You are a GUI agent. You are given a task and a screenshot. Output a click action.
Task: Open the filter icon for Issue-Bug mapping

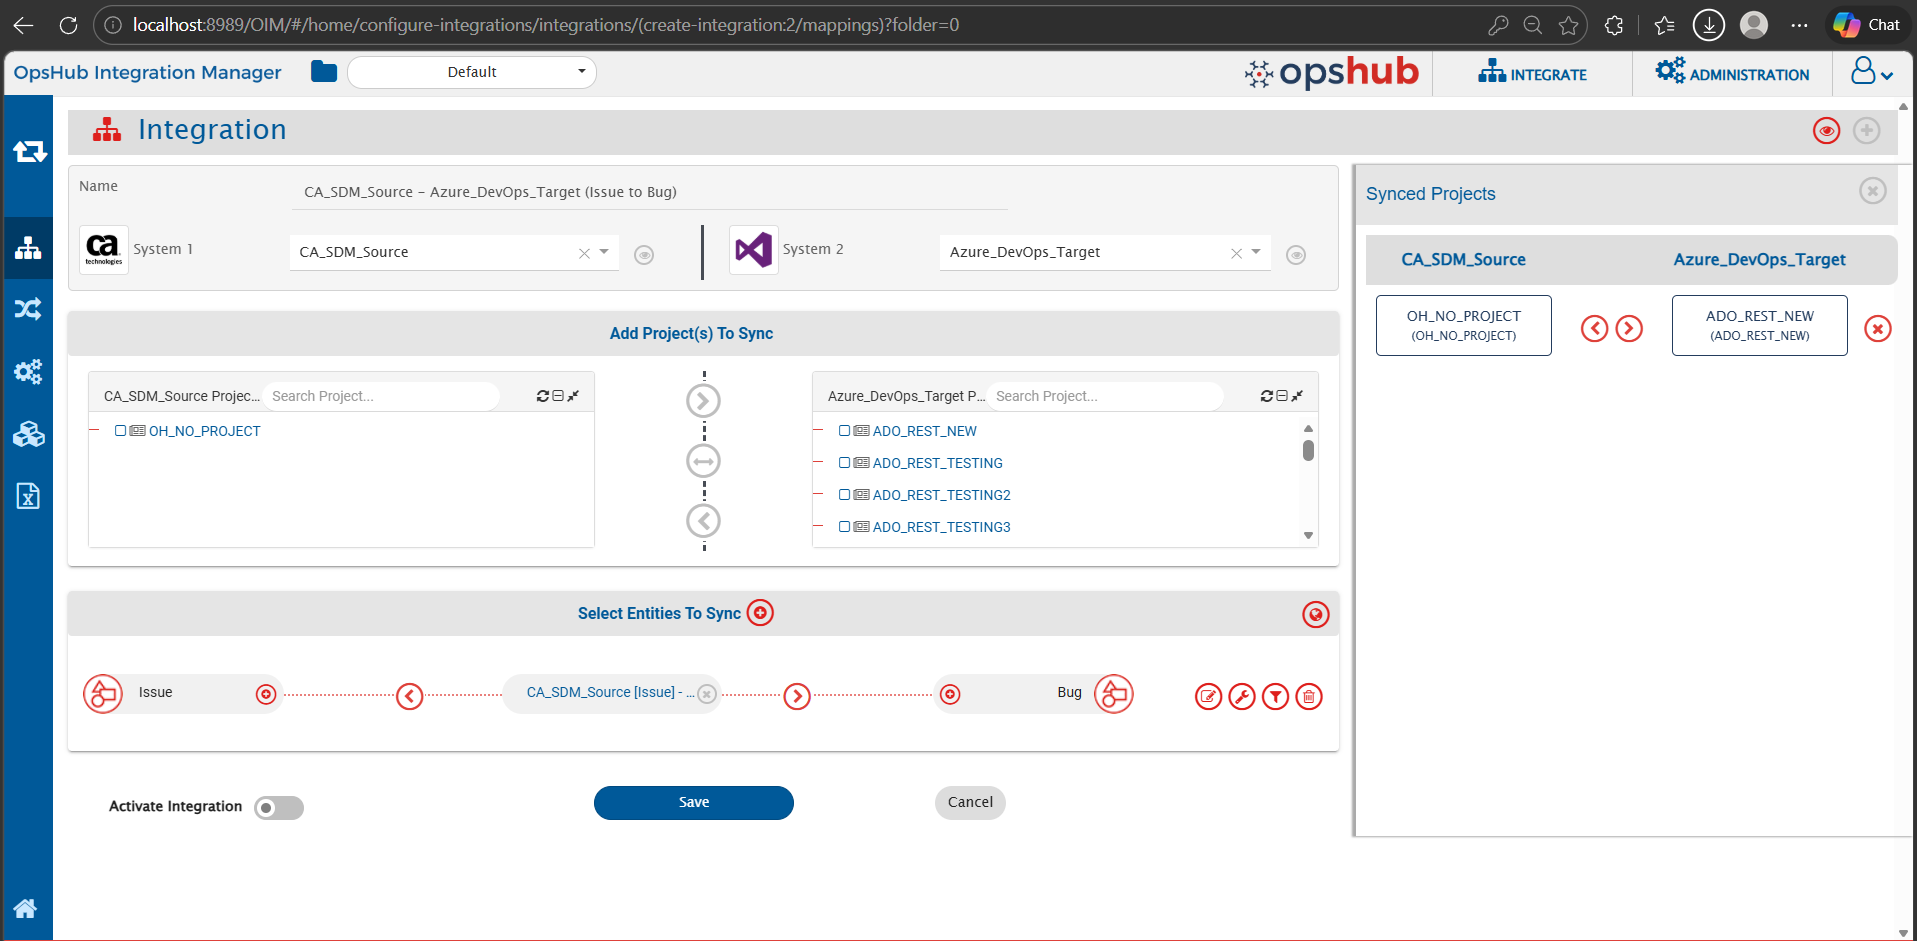click(1275, 696)
